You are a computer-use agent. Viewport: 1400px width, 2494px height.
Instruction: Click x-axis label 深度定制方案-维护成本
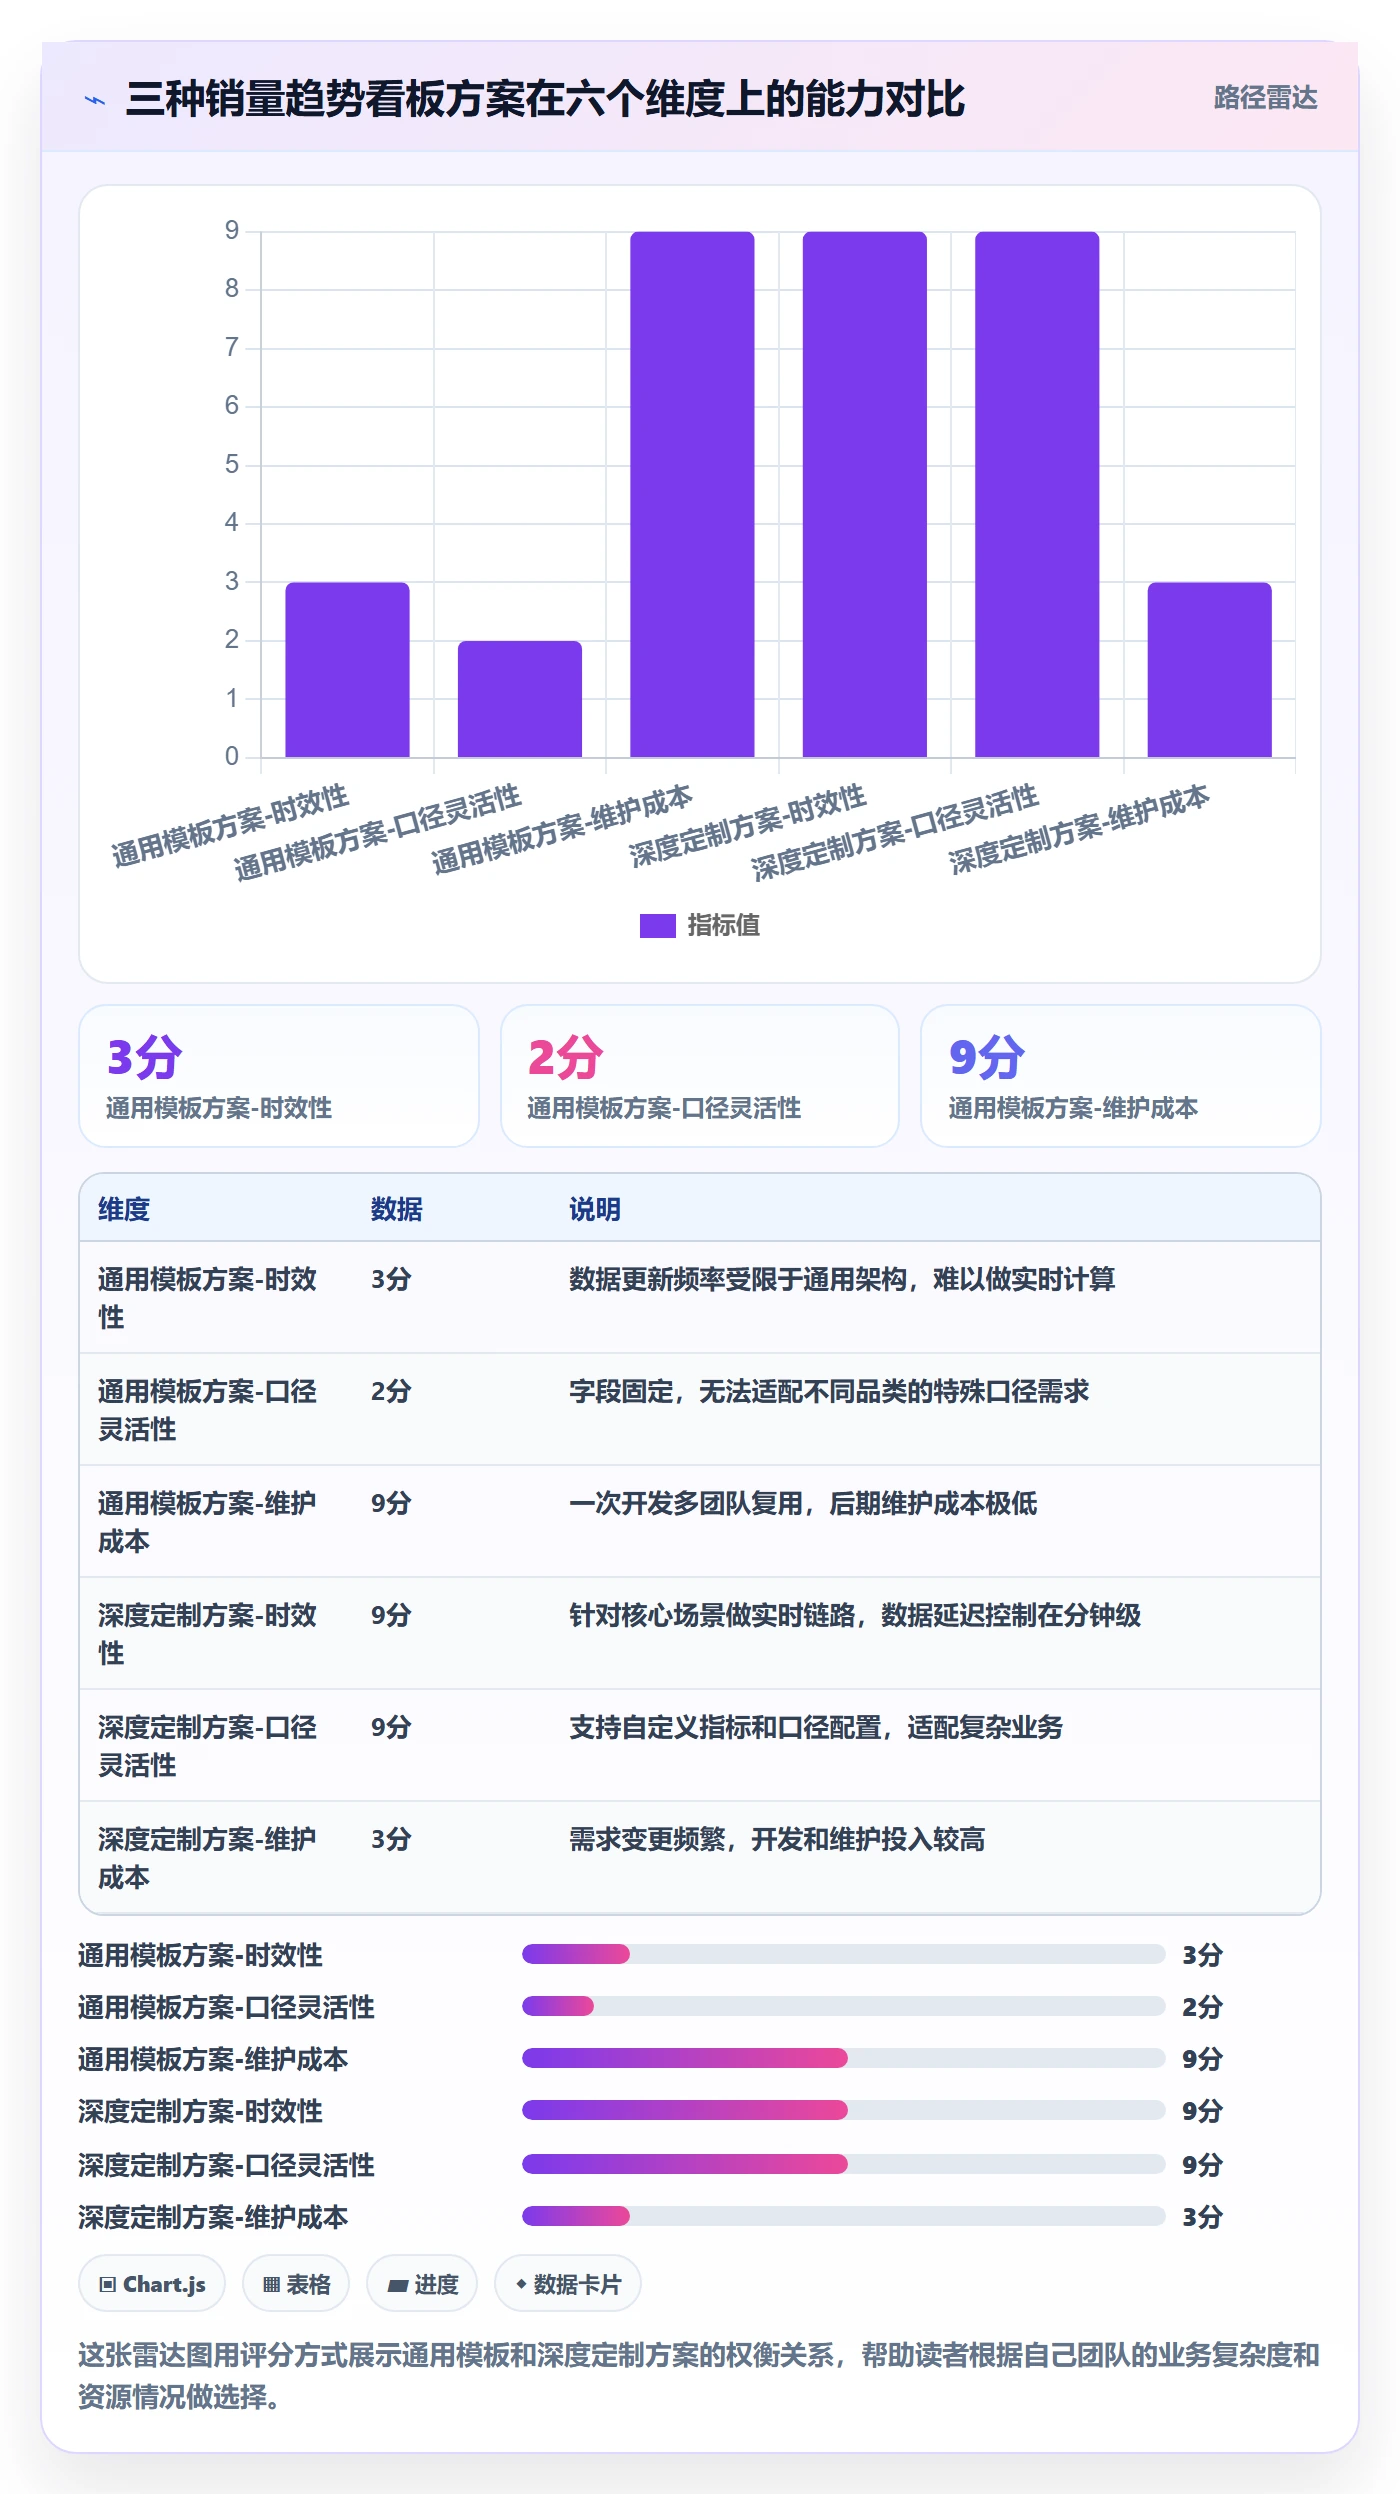(x=1079, y=829)
